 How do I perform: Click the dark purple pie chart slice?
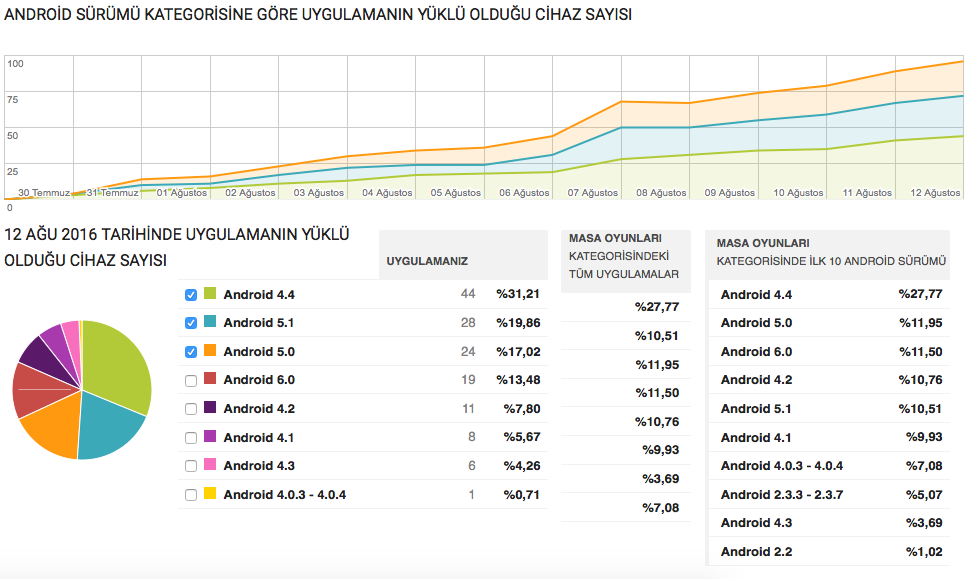pyautogui.click(x=47, y=360)
